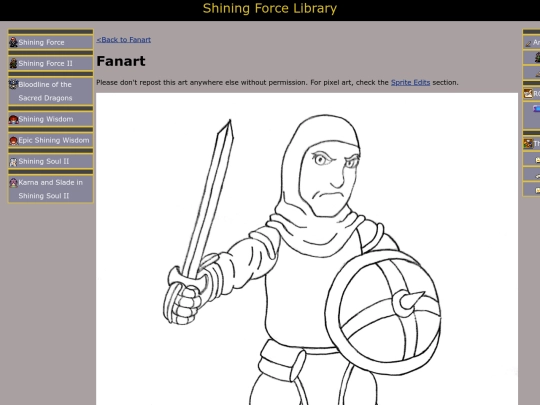Screen dimensions: 540x405
Task: Click the Shining Force II sprite icon
Action: point(13,63)
